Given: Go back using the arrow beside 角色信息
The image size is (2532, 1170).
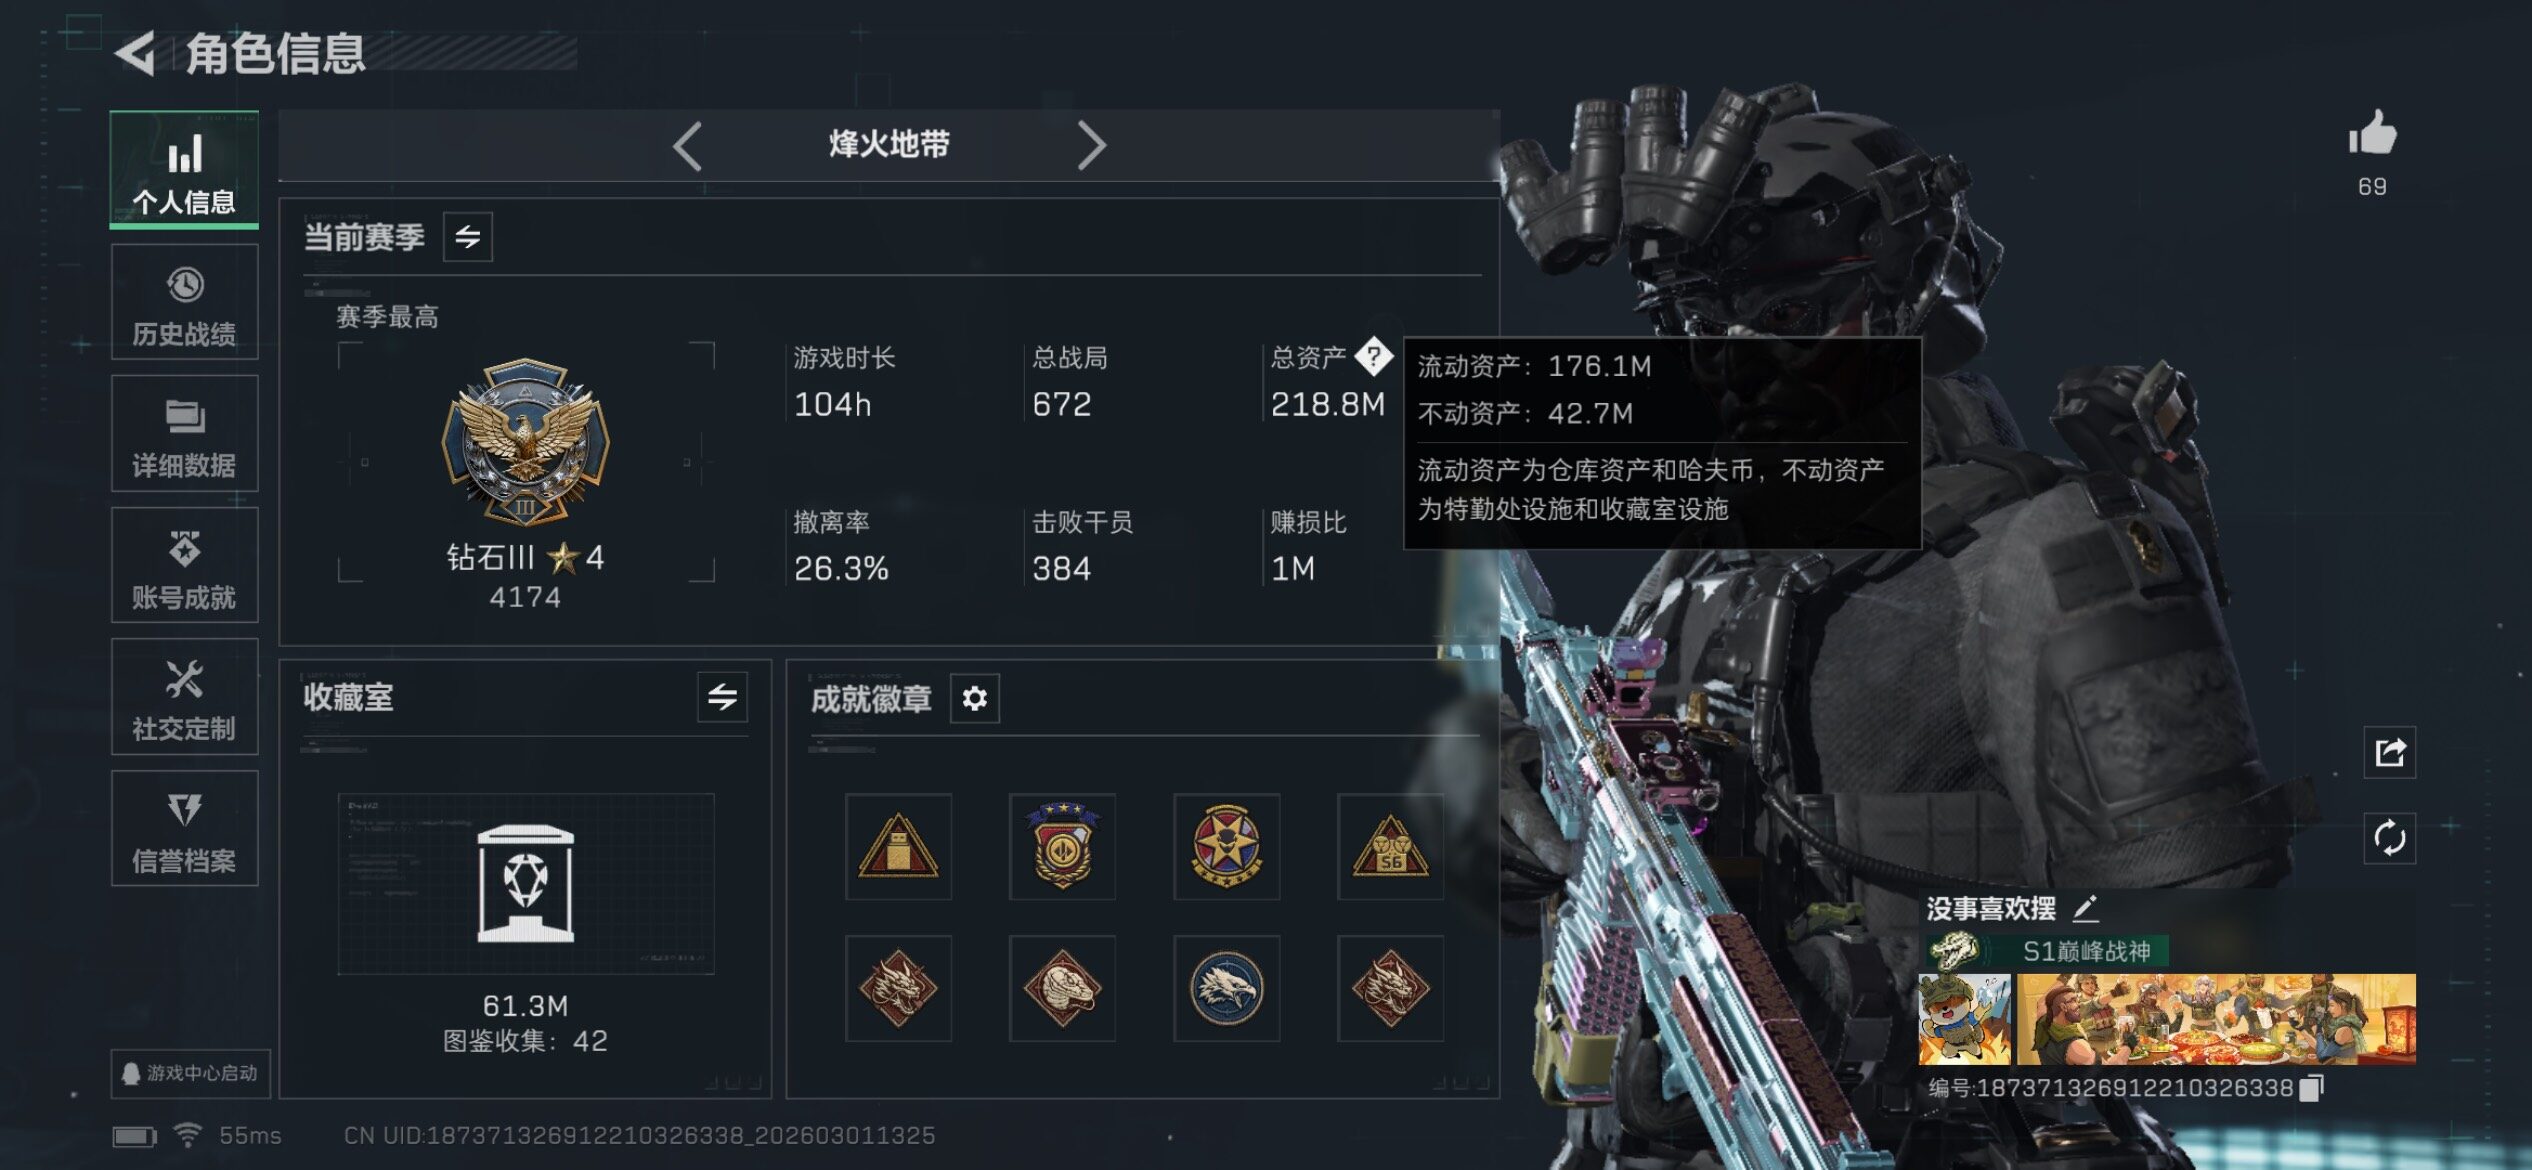Looking at the screenshot, I should click(135, 53).
